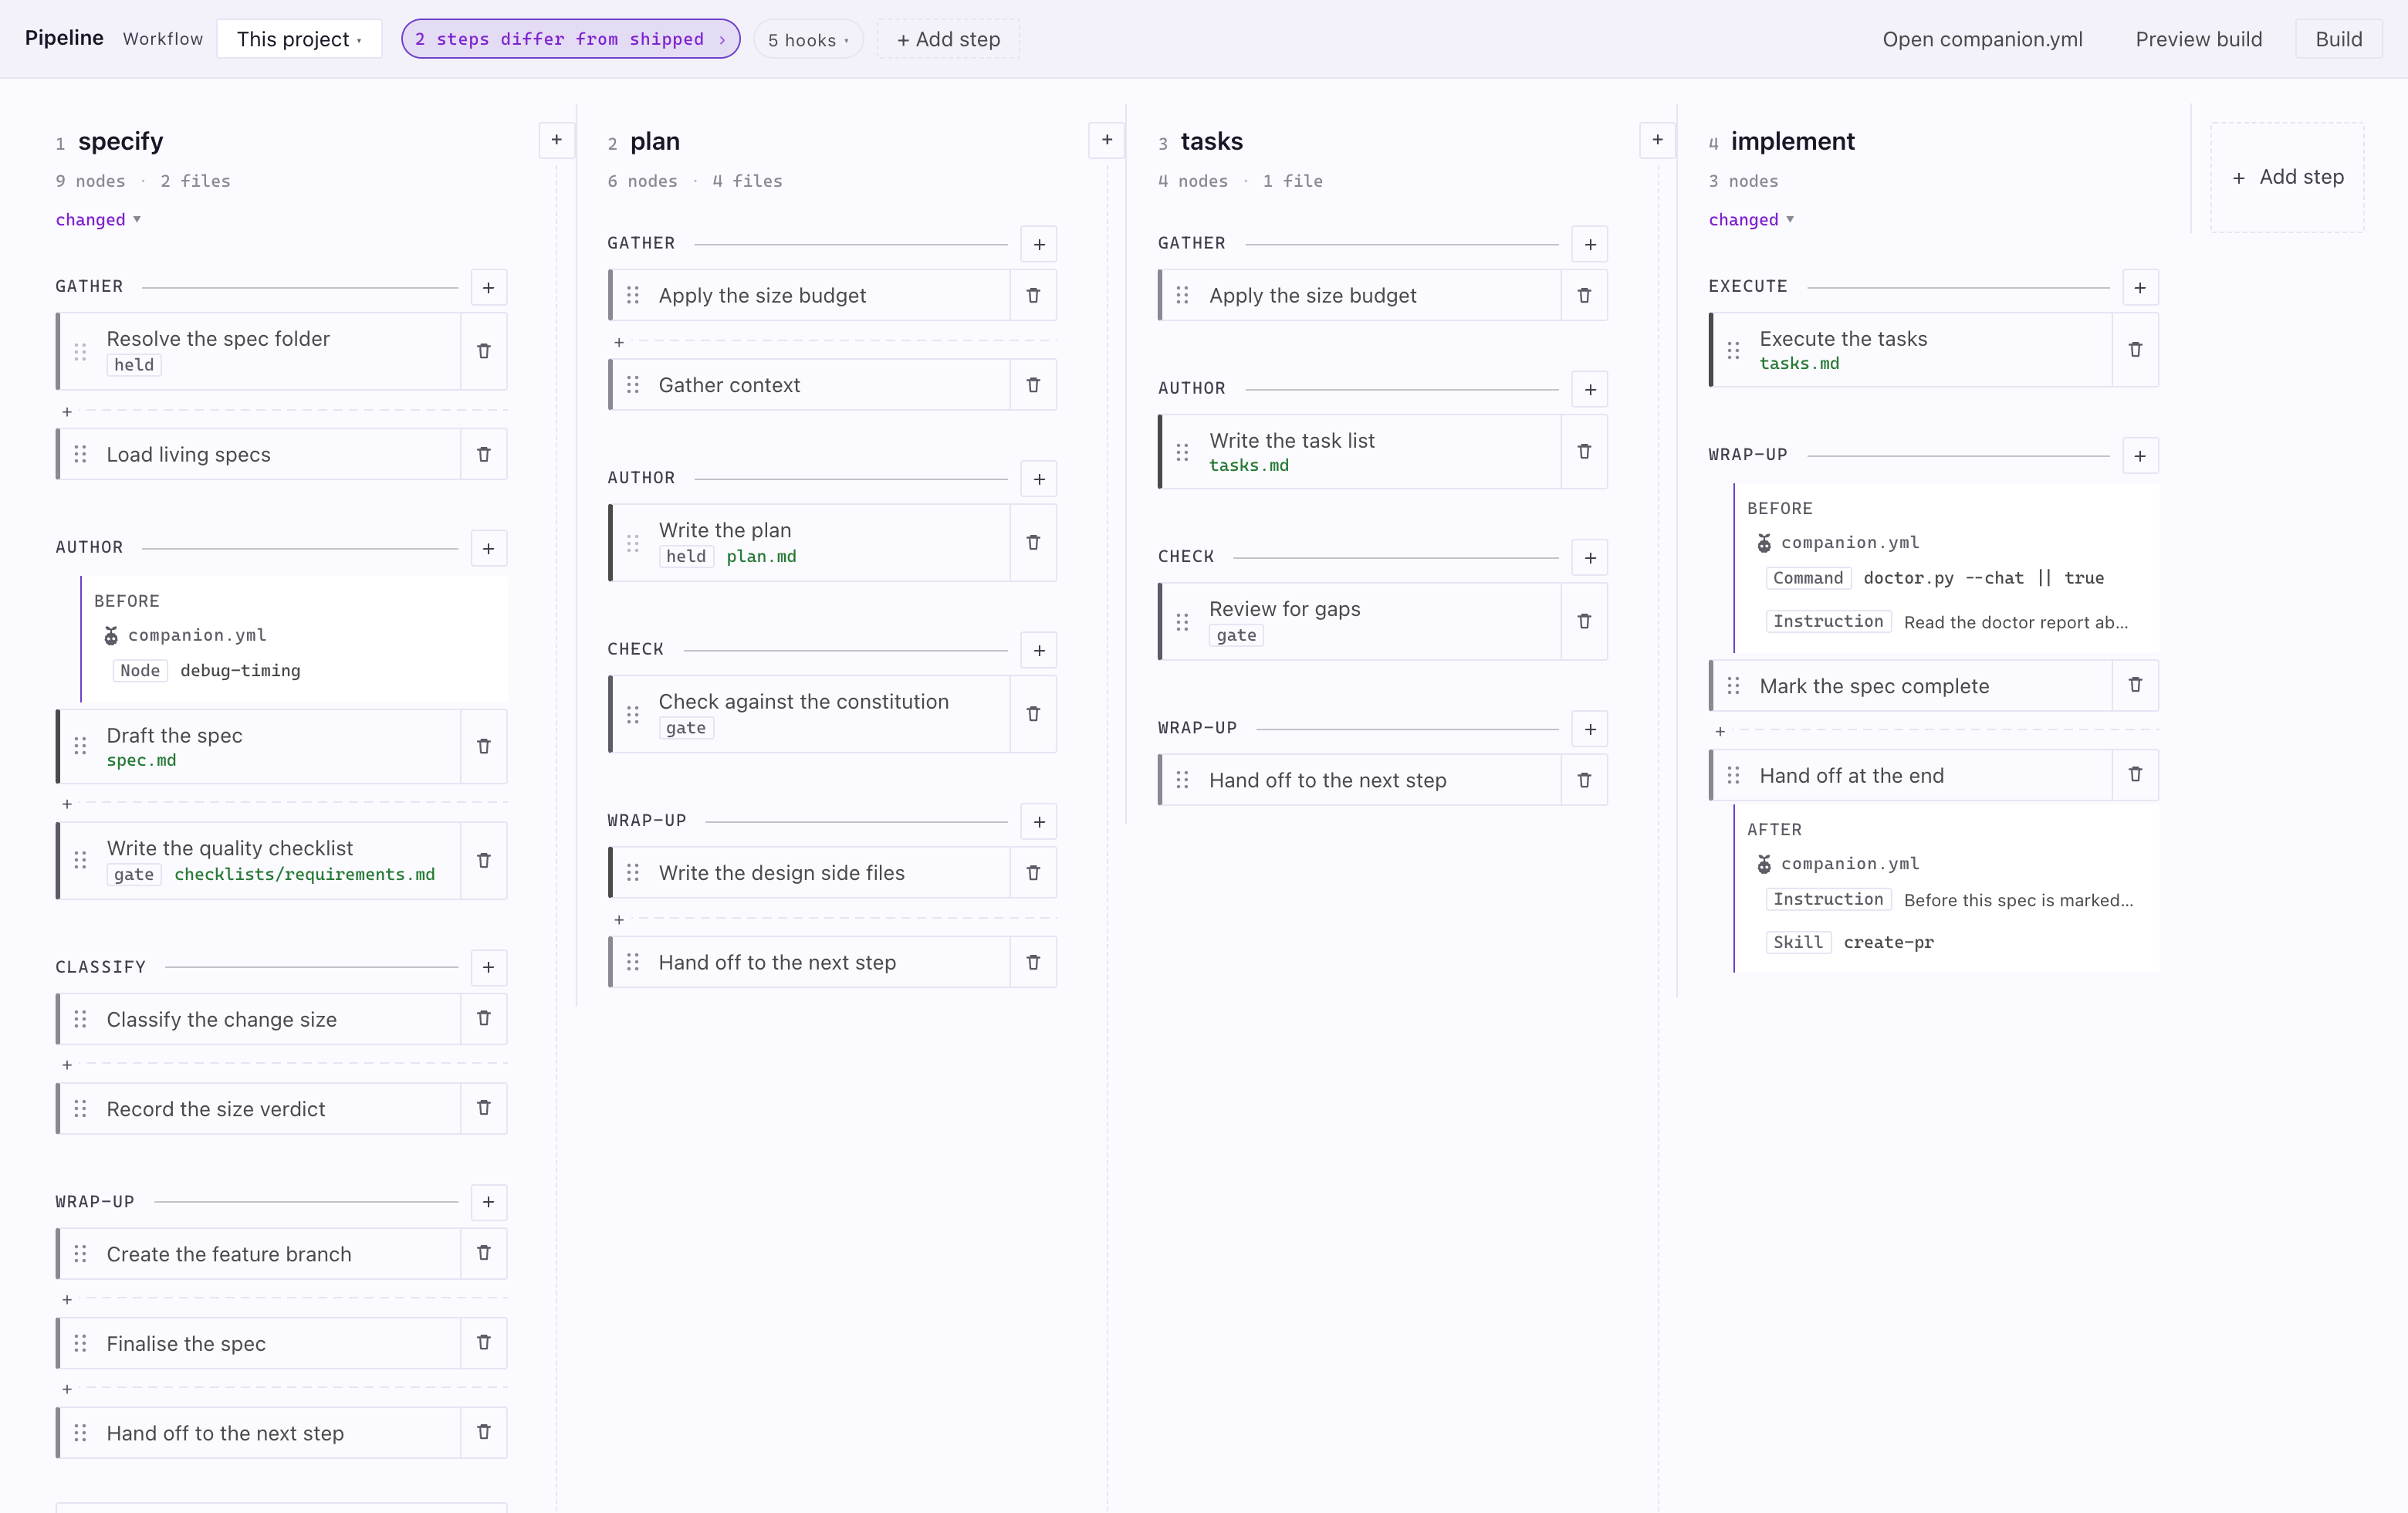Grab drag handle of Gather context

[x=633, y=385]
